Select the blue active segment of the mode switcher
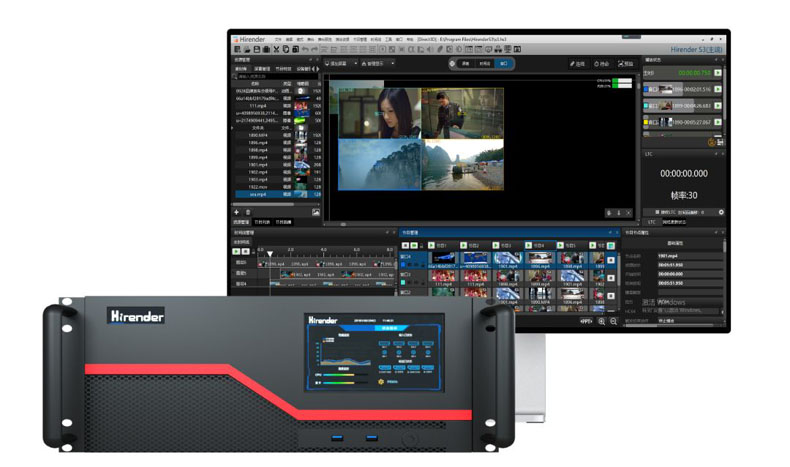This screenshot has height=467, width=790. coord(502,63)
